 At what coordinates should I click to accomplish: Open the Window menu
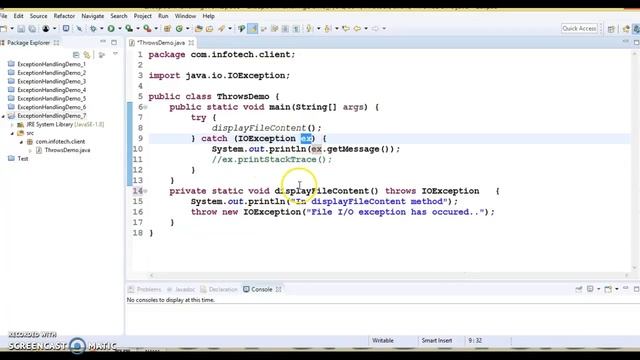[x=185, y=16]
